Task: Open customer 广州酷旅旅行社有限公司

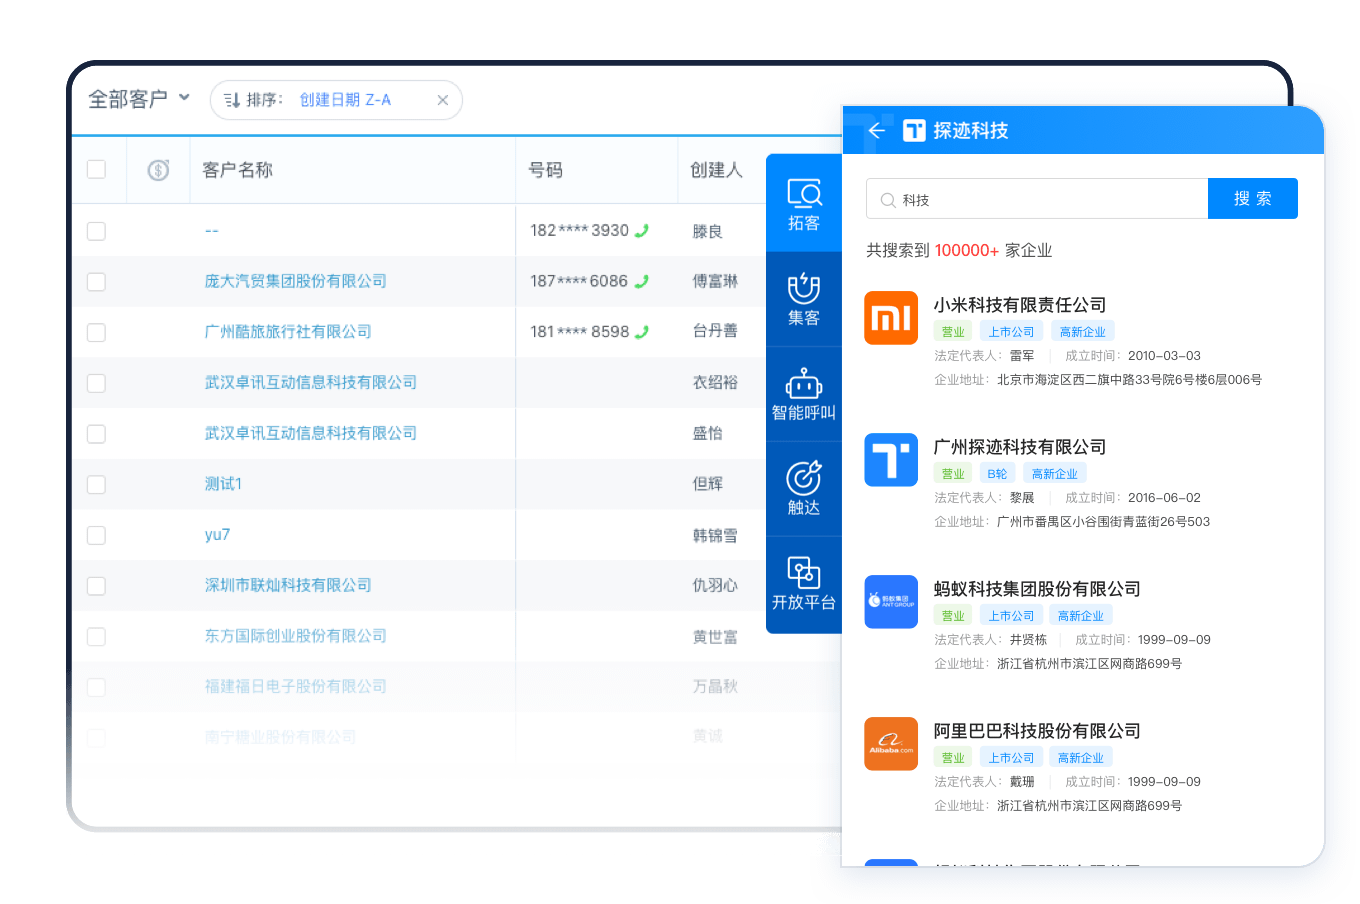Action: point(288,331)
